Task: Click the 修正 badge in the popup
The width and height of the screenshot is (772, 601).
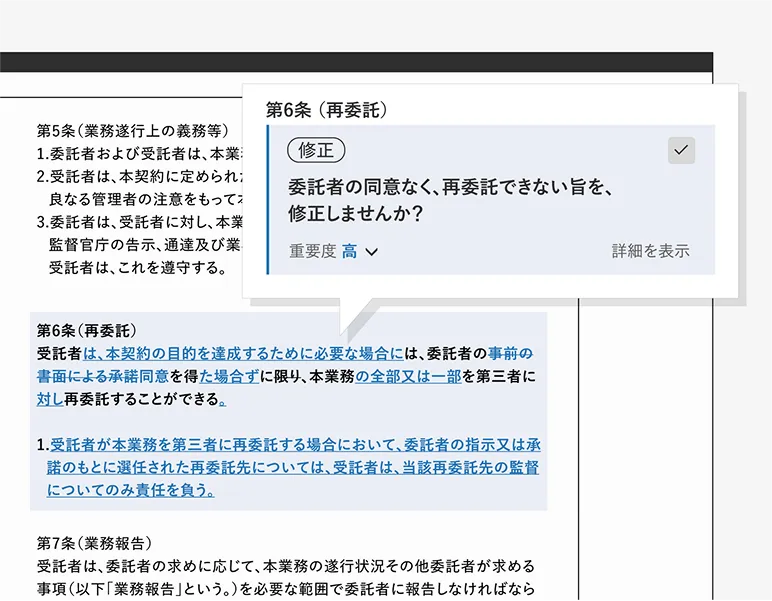Action: (x=316, y=150)
